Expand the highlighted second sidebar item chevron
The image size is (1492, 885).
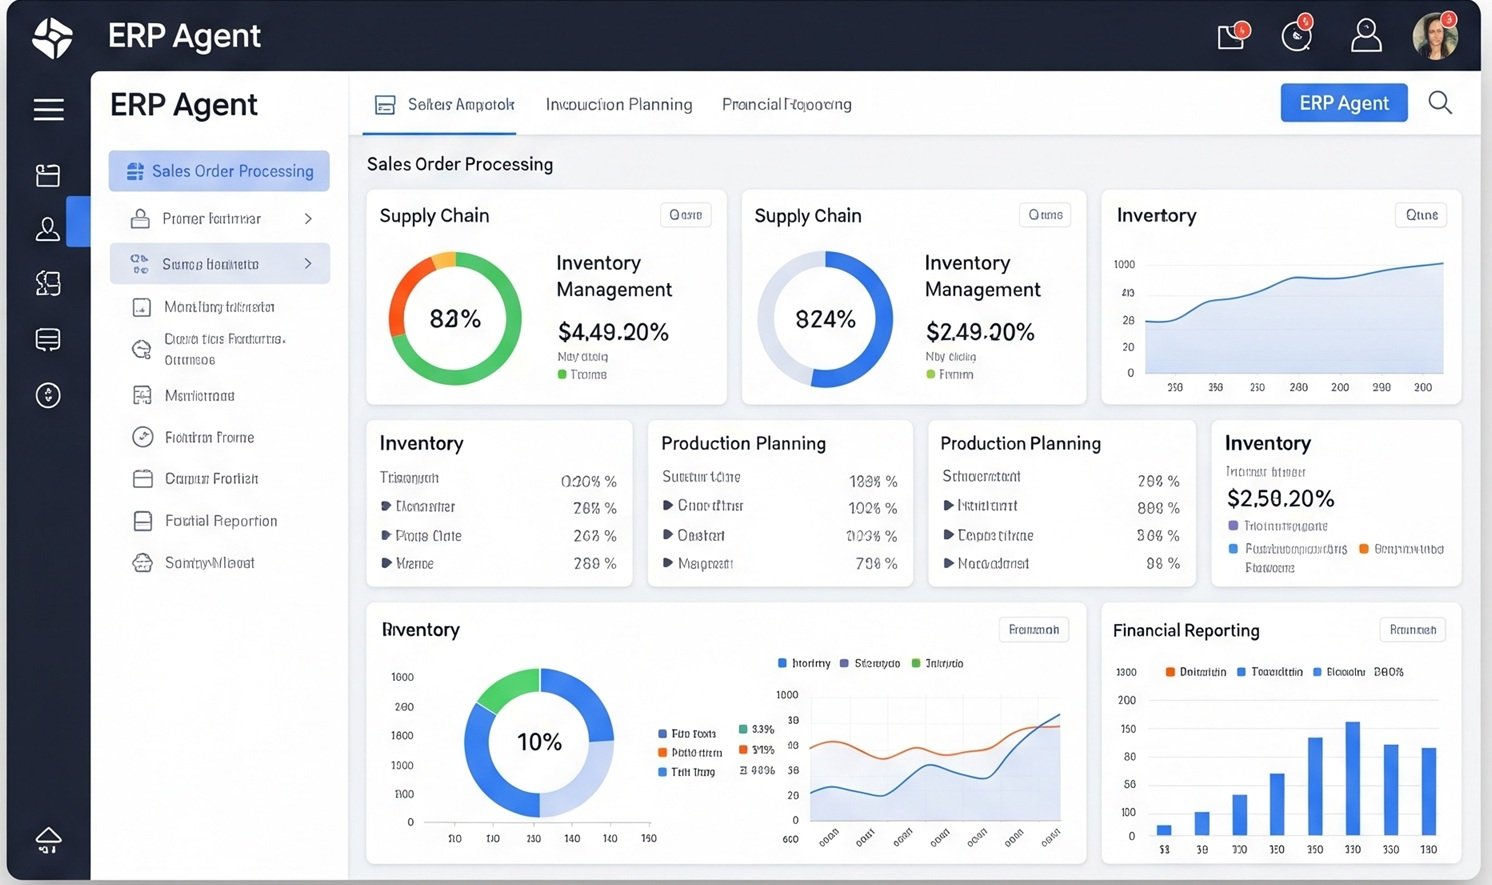(x=308, y=264)
